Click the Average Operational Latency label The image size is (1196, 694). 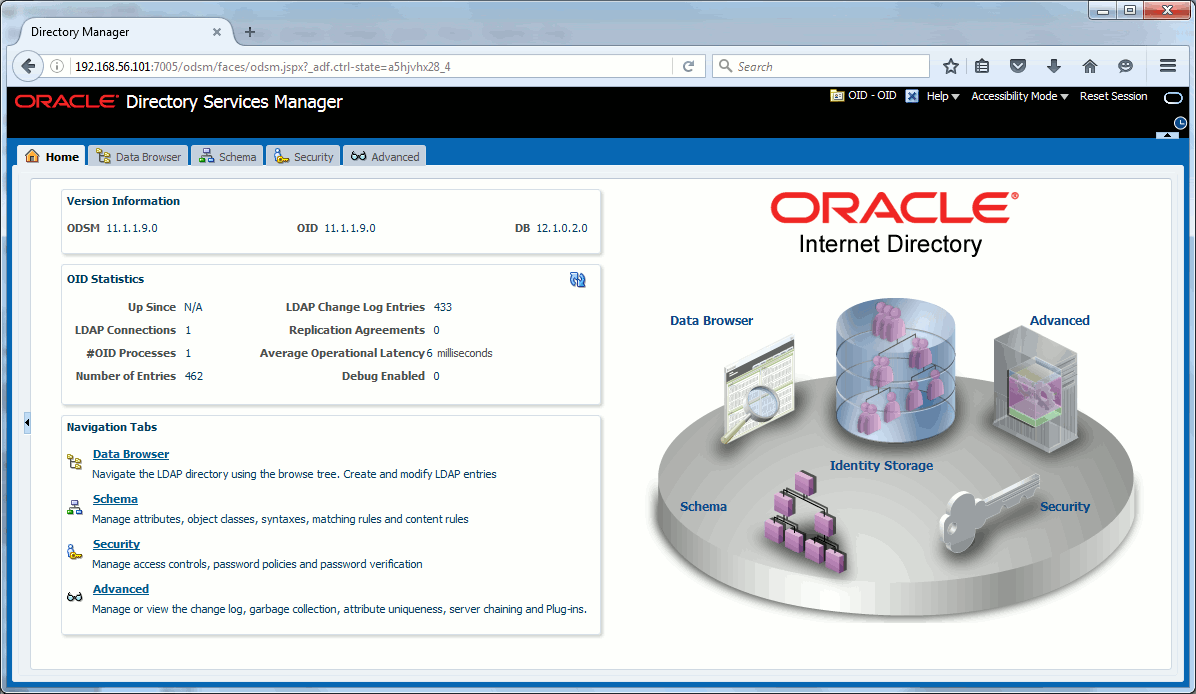[x=342, y=353]
